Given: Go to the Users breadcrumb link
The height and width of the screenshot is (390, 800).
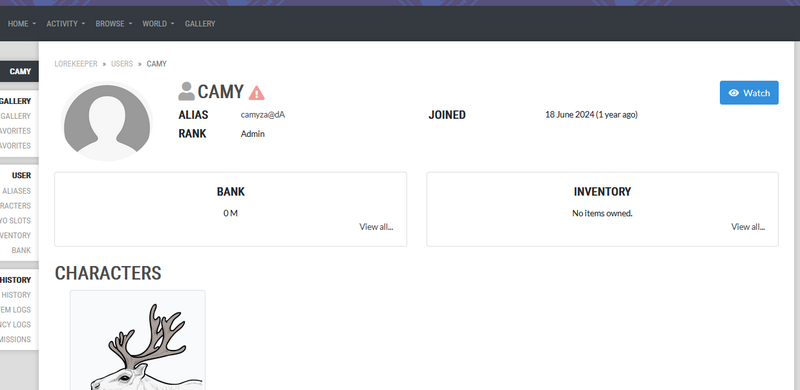Looking at the screenshot, I should point(122,64).
